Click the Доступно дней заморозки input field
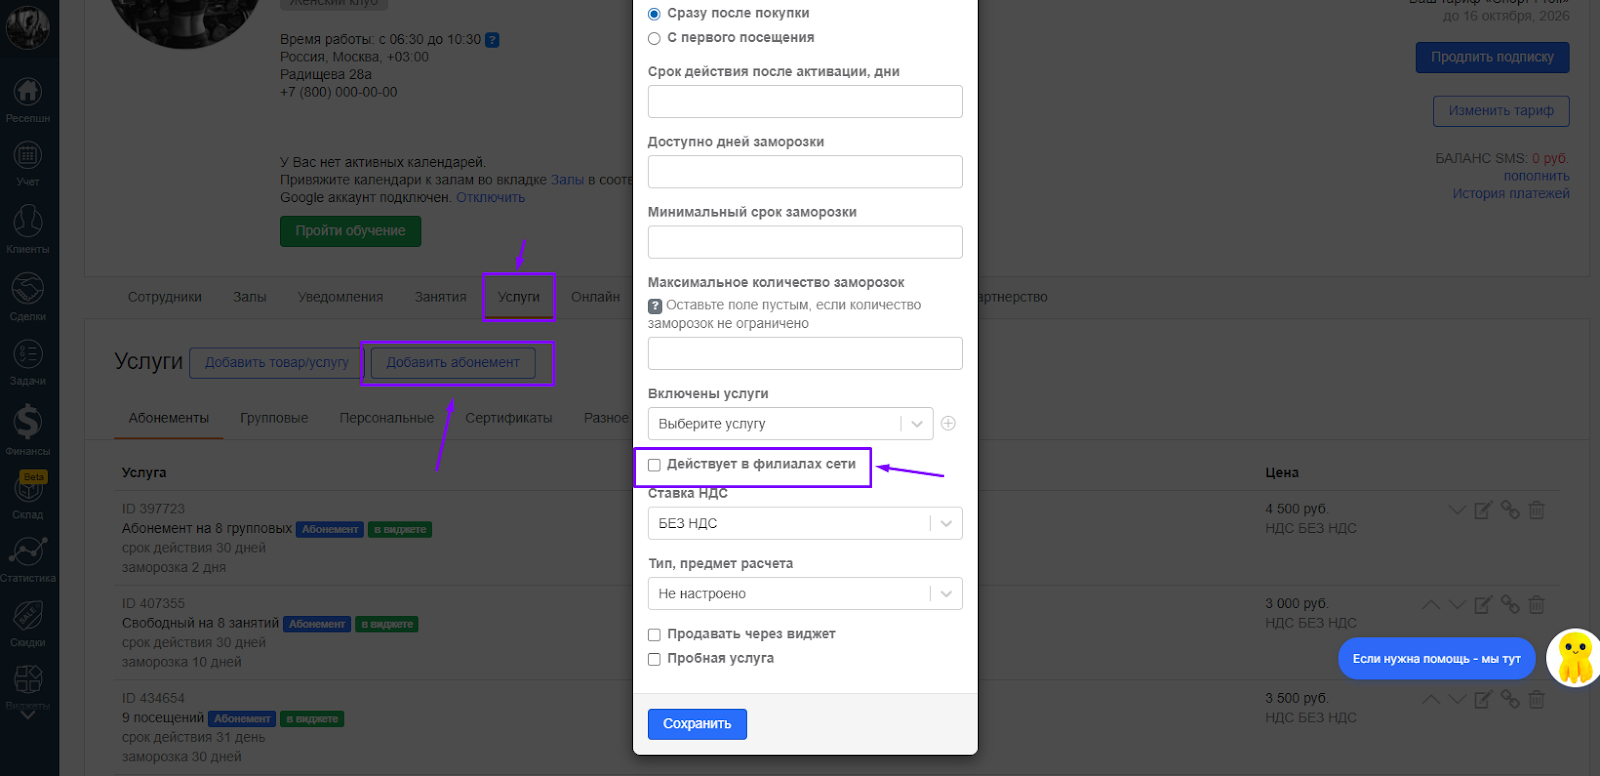This screenshot has width=1600, height=776. (x=804, y=172)
